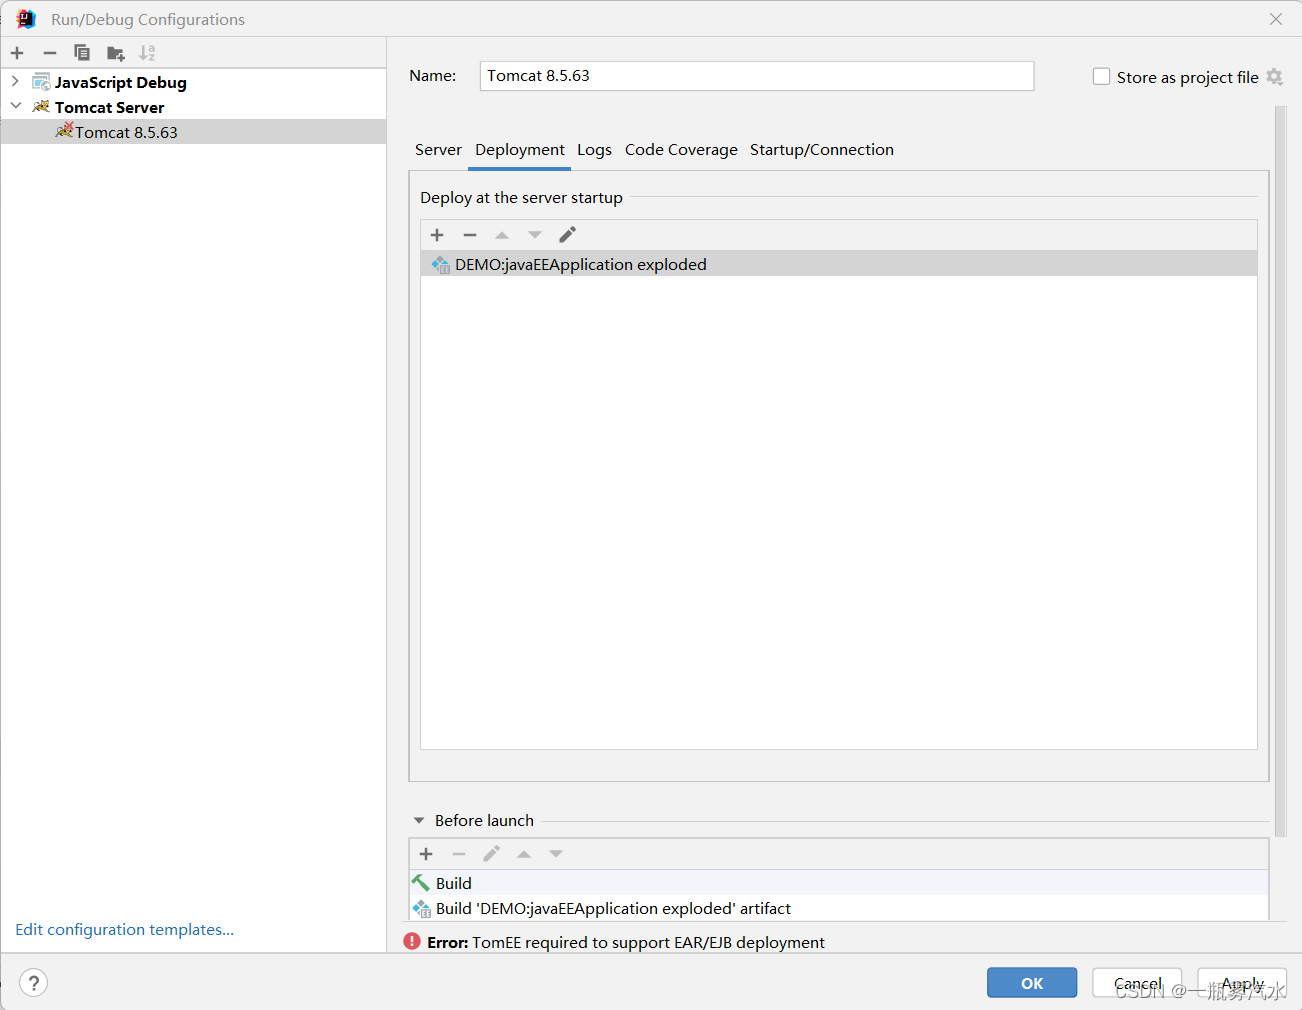Remove Before launch task minus icon
Screen dimensions: 1302x1010
click(x=459, y=854)
